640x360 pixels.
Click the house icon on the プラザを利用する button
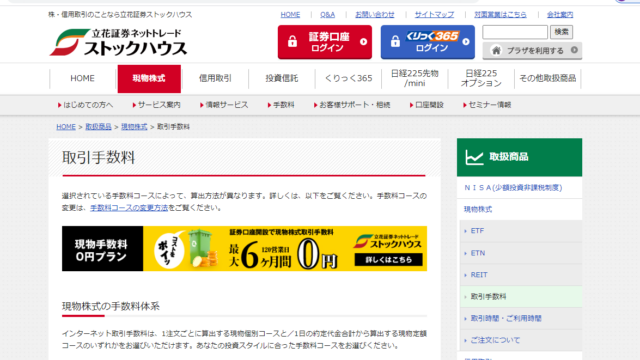point(496,50)
